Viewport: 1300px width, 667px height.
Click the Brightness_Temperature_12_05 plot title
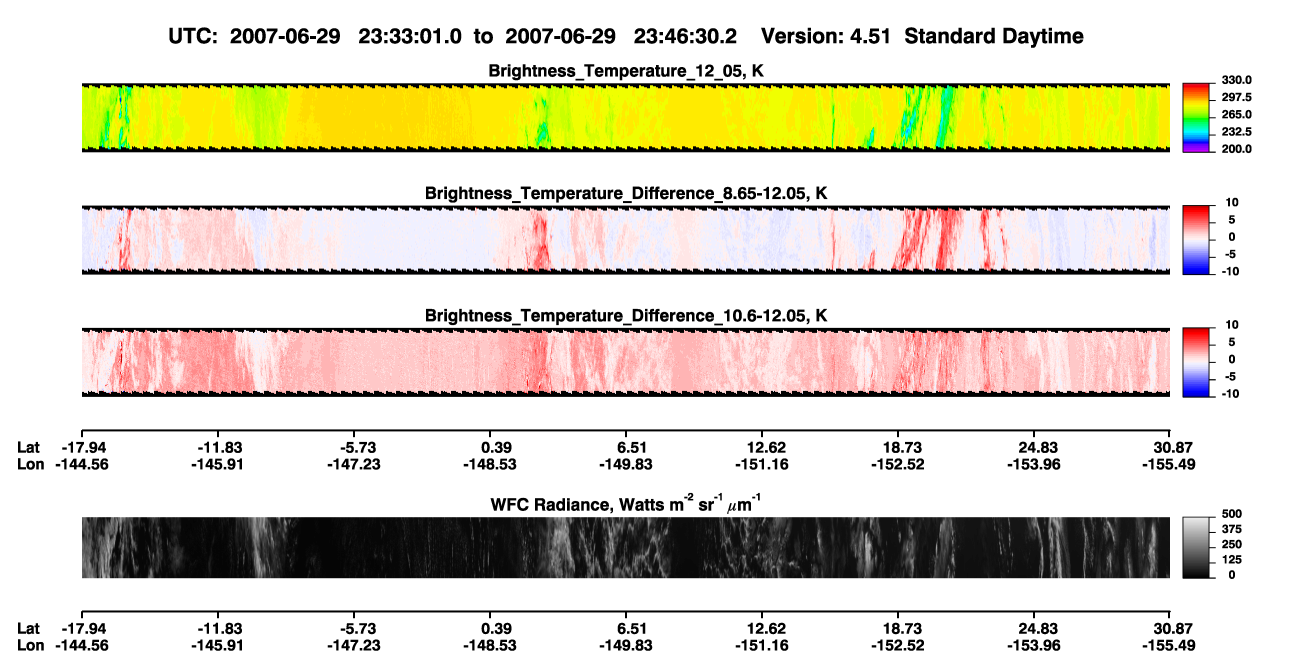(626, 71)
